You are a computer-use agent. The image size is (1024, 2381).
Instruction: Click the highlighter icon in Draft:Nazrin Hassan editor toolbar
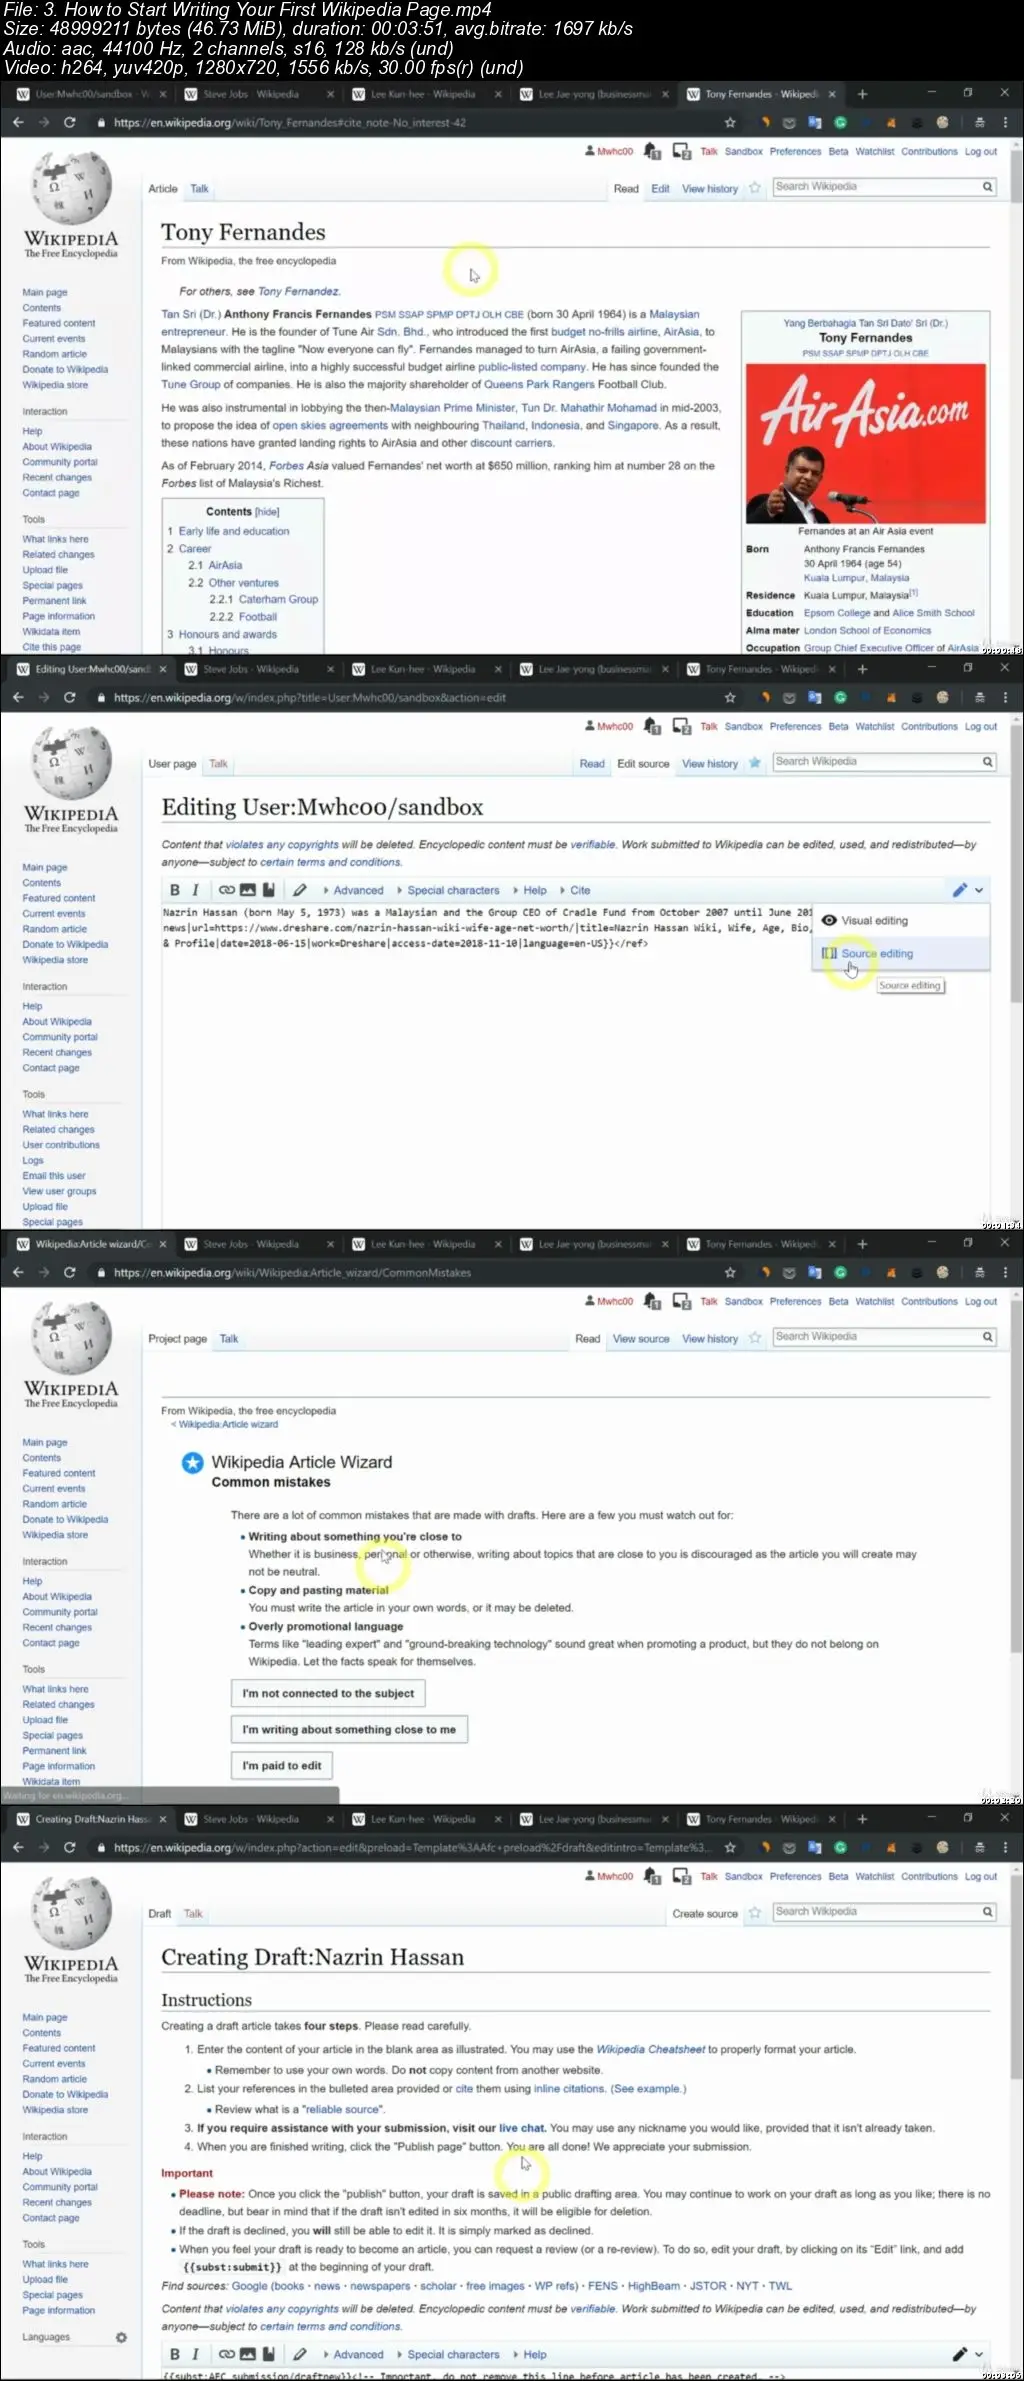click(299, 2354)
